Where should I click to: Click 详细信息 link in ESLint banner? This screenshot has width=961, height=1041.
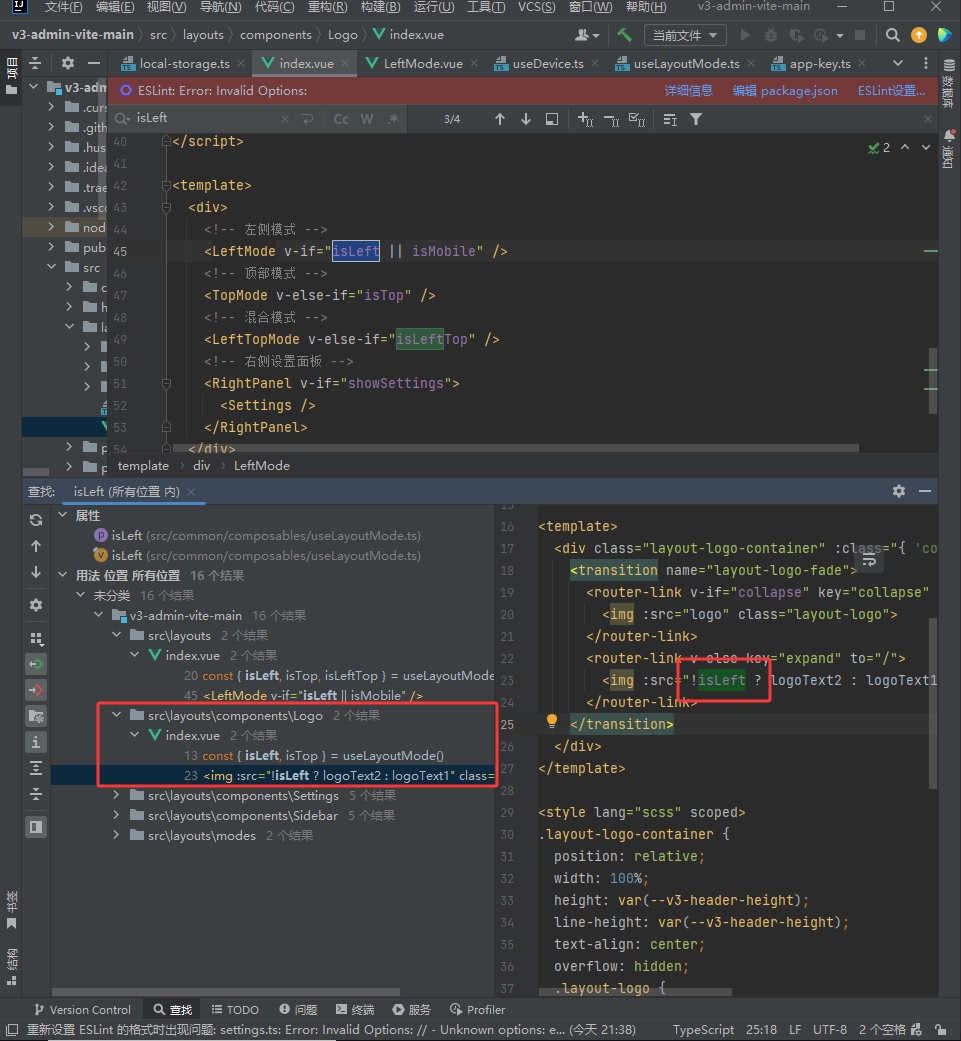(688, 91)
